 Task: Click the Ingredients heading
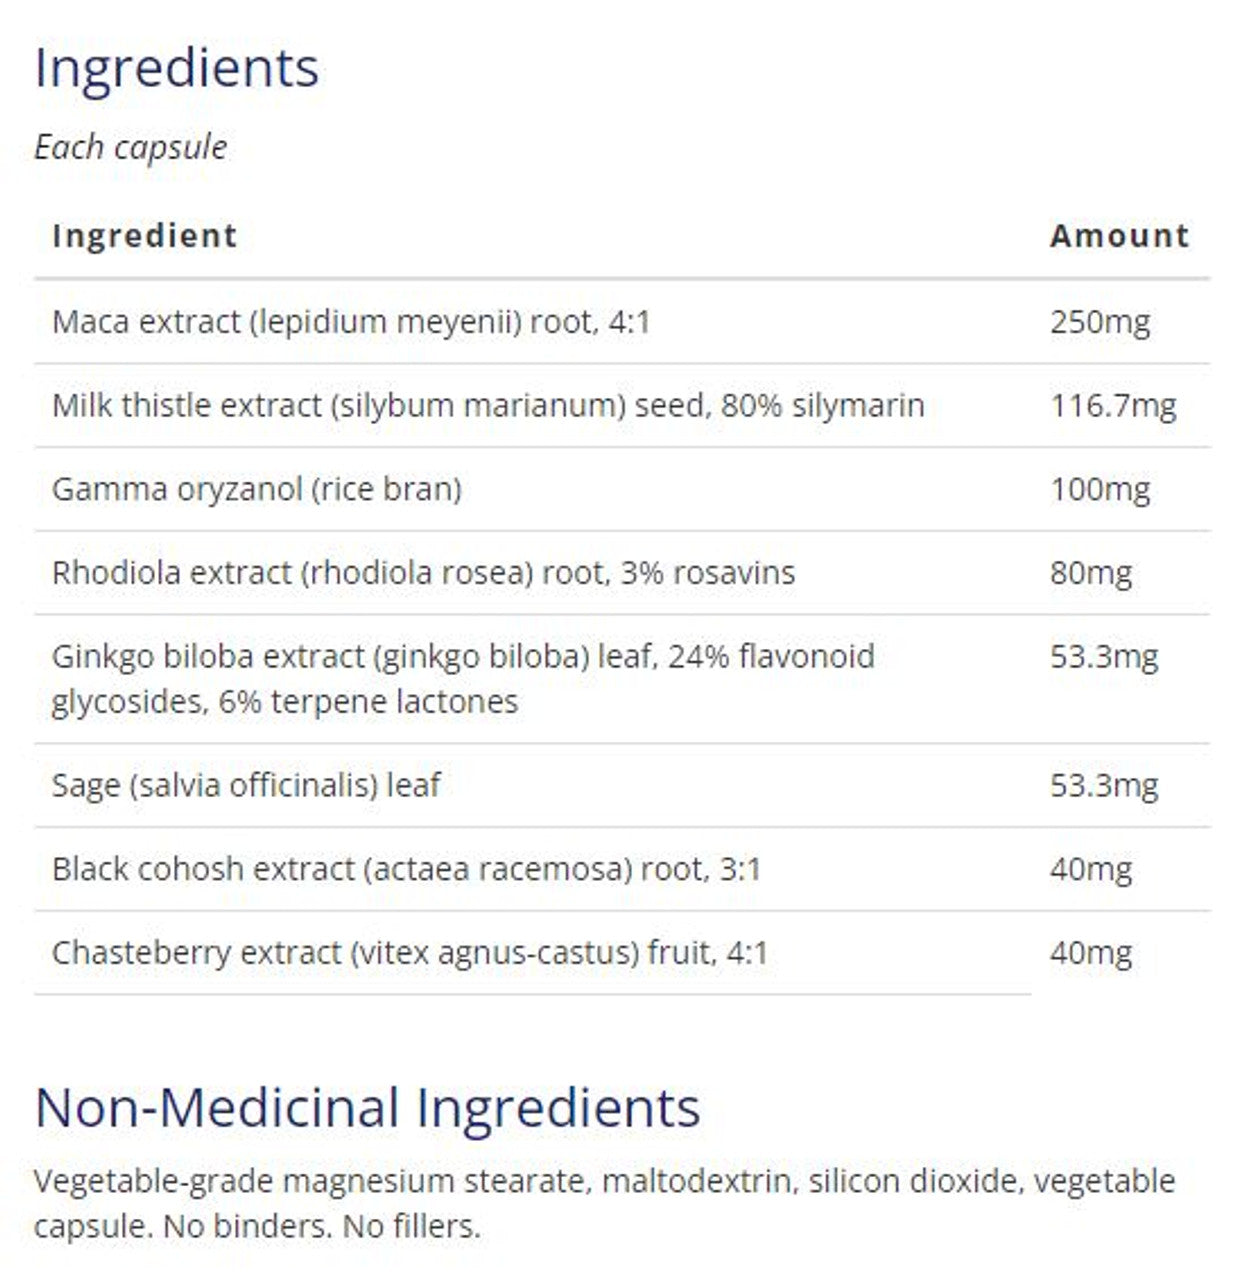tap(176, 69)
